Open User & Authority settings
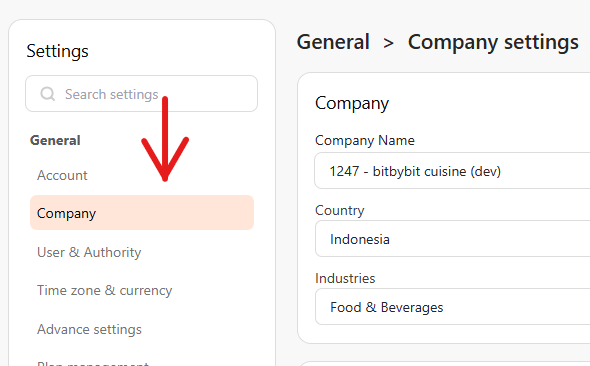The image size is (590, 366). click(x=89, y=252)
